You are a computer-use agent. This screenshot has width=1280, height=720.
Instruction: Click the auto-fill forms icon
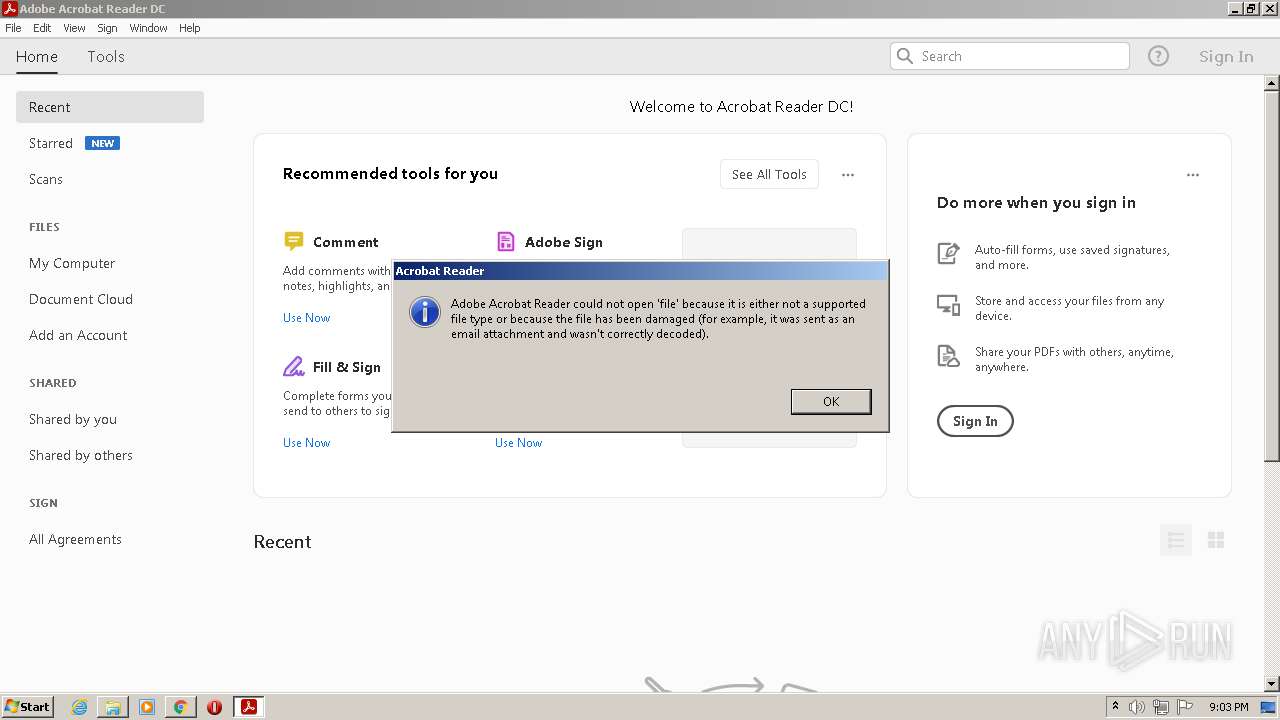point(948,253)
